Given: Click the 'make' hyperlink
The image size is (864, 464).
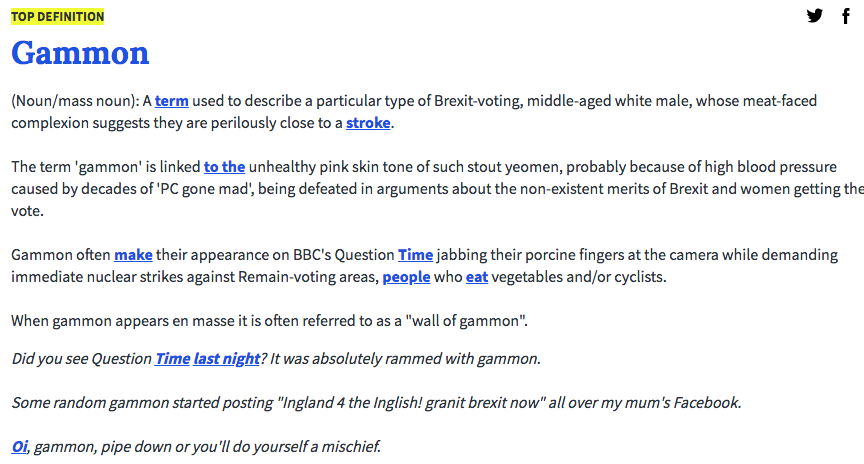Looking at the screenshot, I should [133, 255].
